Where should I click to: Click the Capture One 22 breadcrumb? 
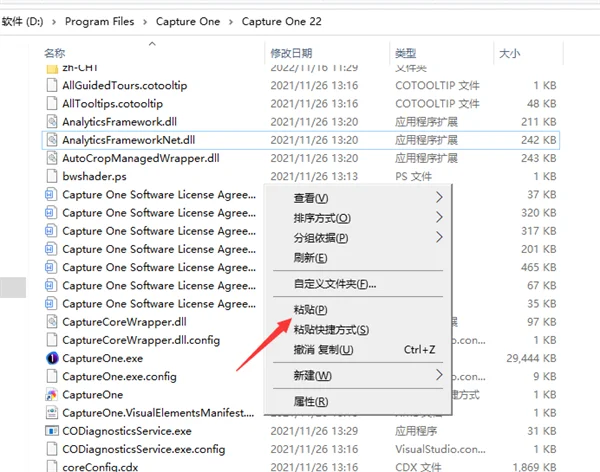[282, 21]
